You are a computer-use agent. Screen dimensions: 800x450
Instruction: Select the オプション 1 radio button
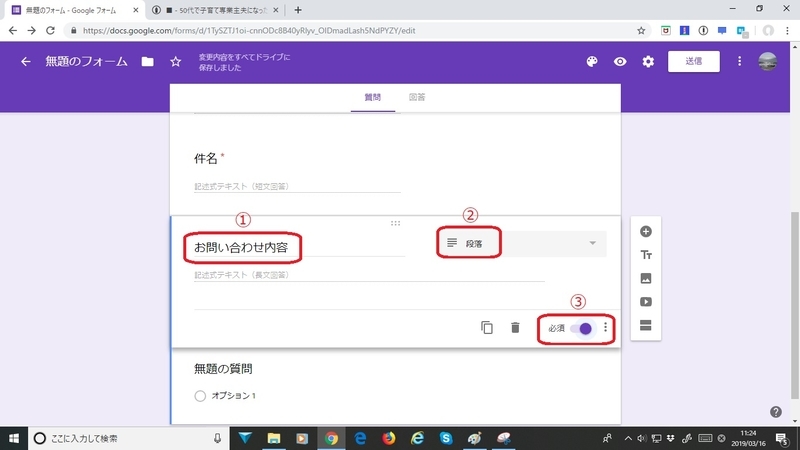point(200,396)
